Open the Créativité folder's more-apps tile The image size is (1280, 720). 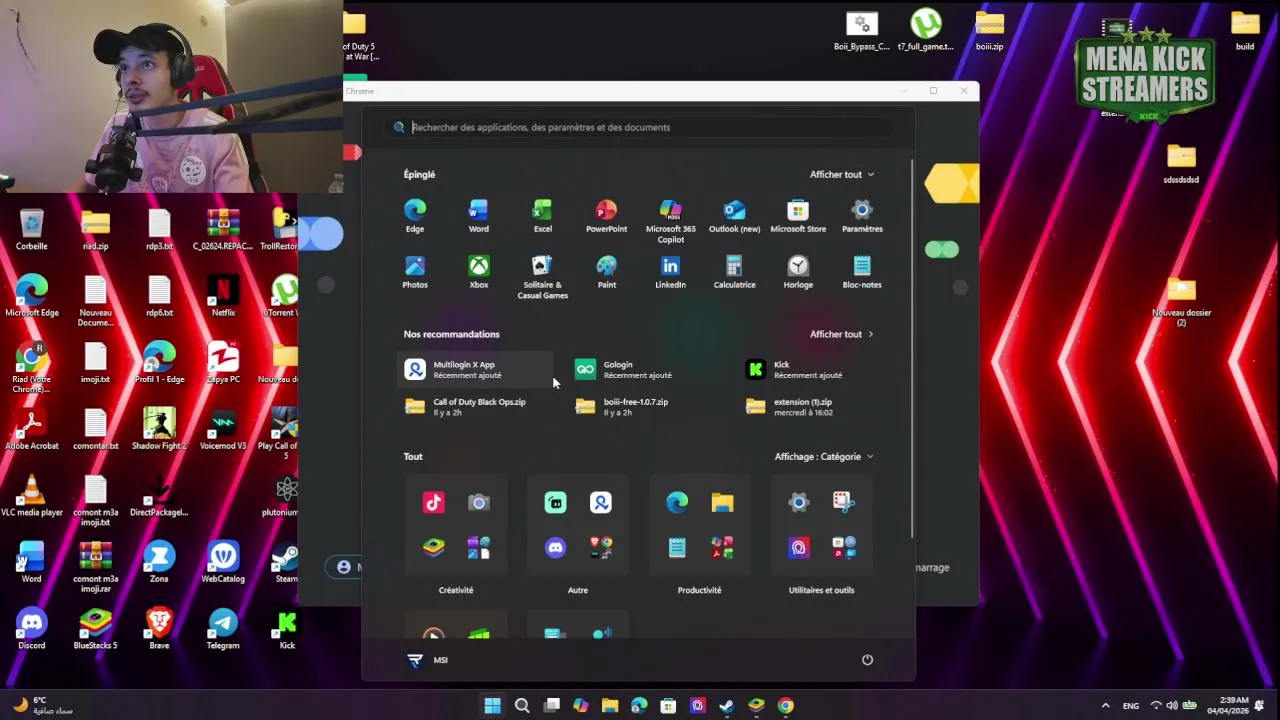pos(479,547)
